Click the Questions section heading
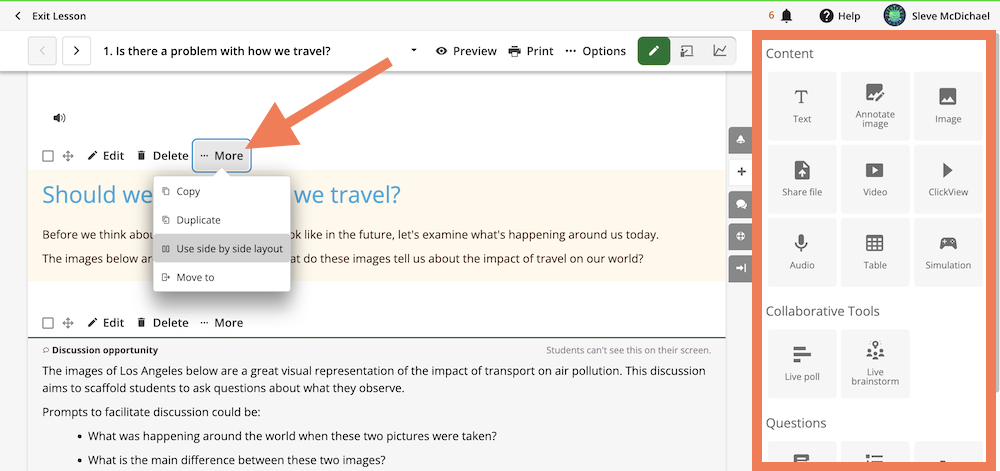This screenshot has height=471, width=1000. tap(796, 423)
